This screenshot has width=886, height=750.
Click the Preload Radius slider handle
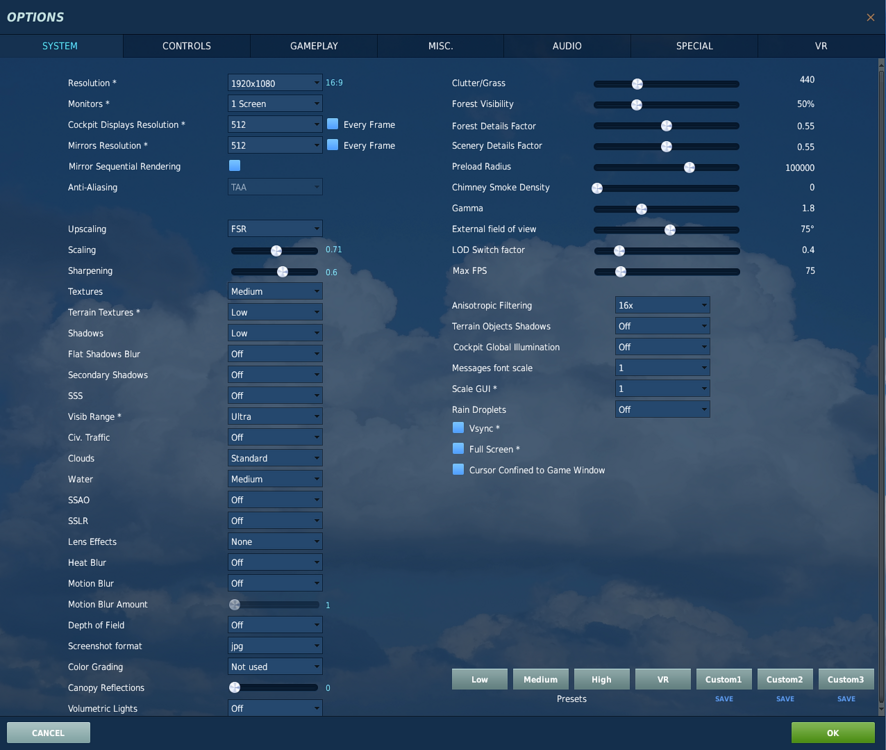(x=689, y=167)
